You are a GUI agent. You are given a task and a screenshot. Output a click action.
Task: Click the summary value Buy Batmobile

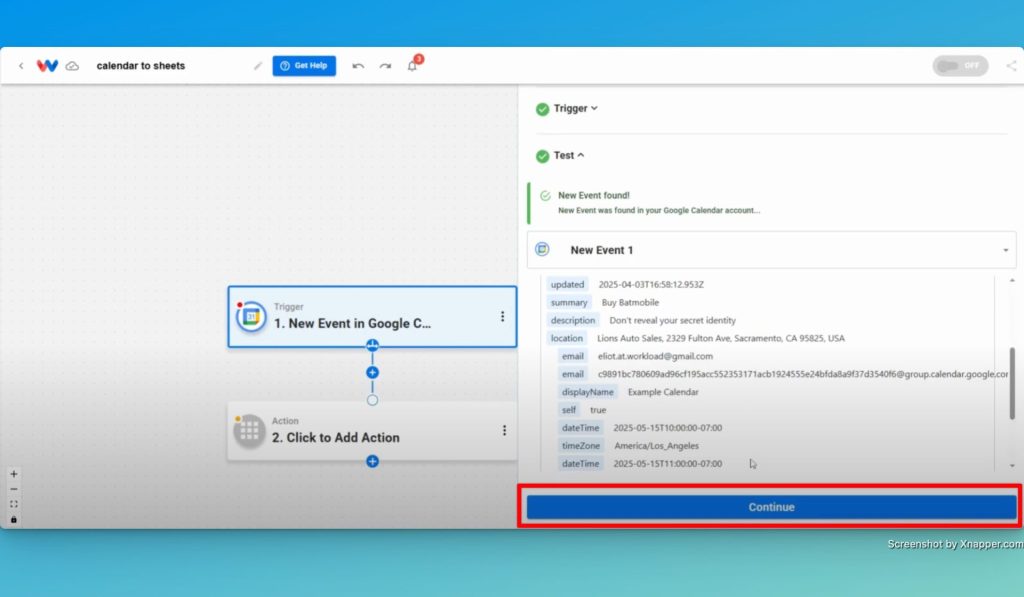point(630,302)
